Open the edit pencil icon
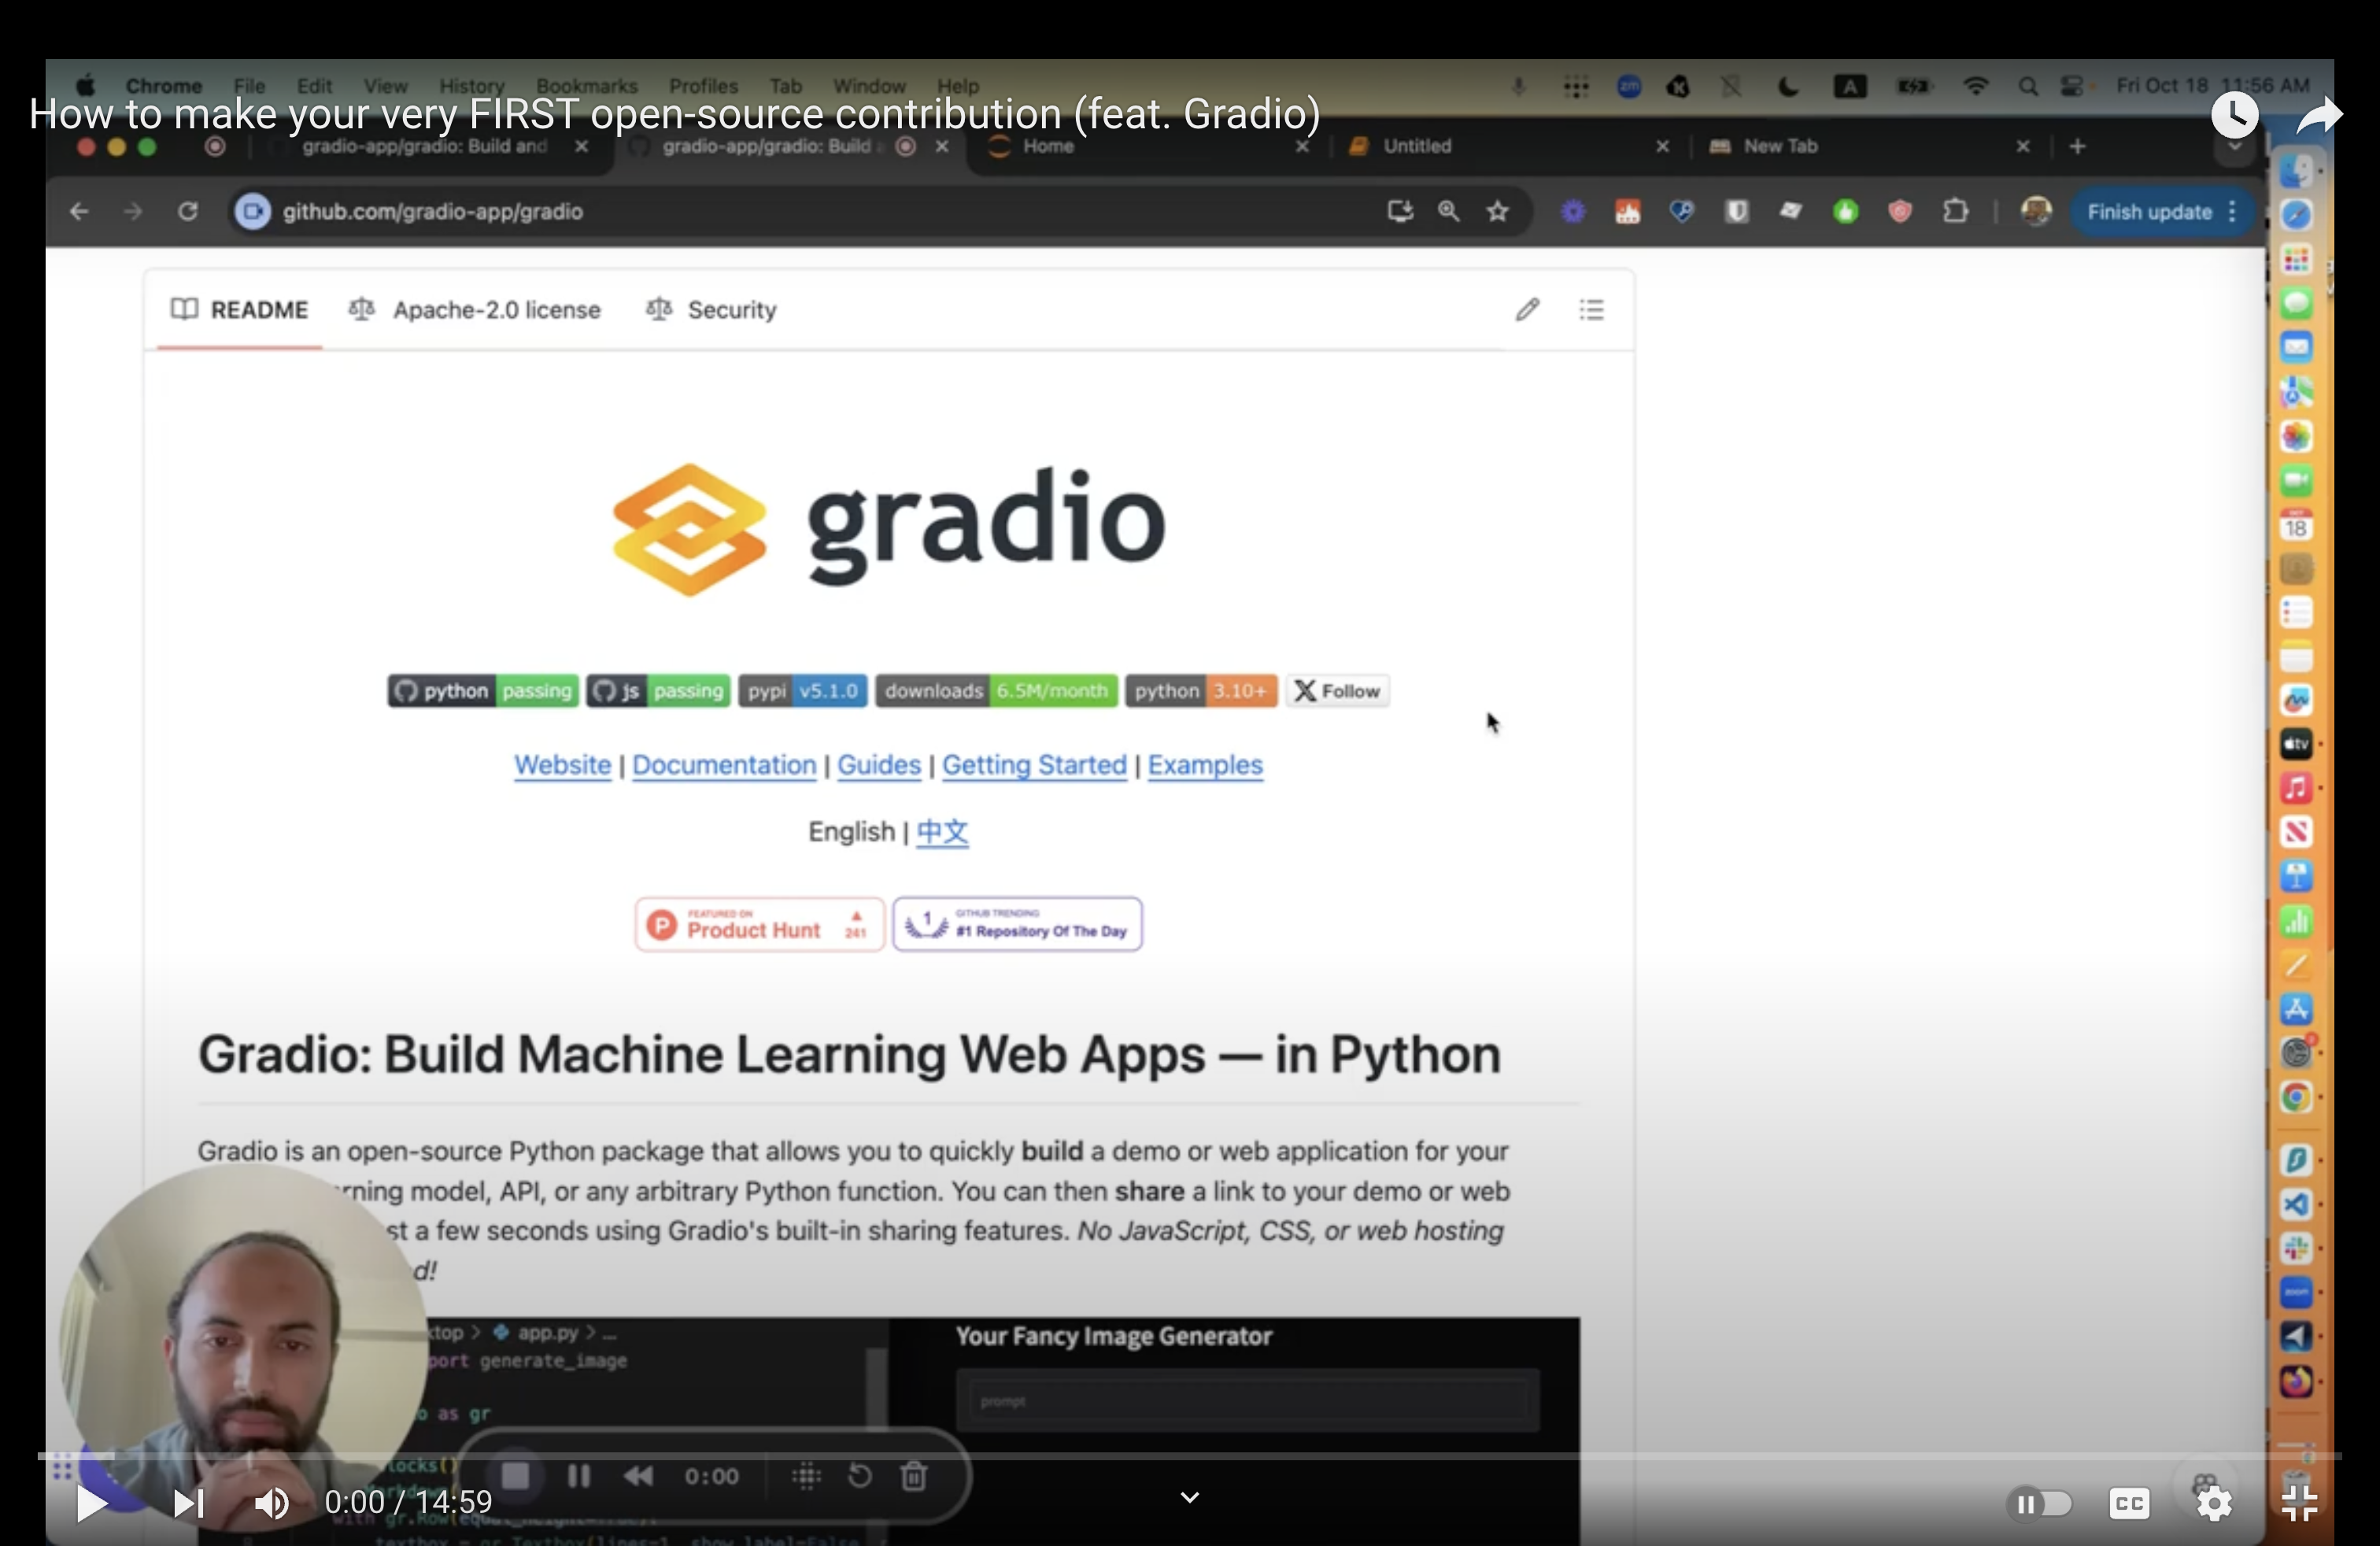Image resolution: width=2380 pixels, height=1546 pixels. click(1524, 309)
